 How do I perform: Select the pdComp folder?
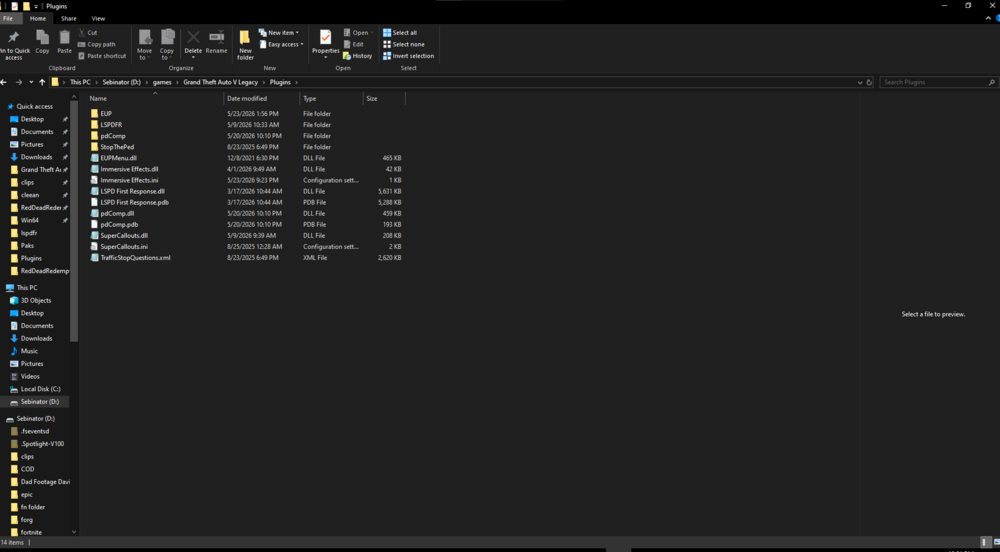(x=113, y=136)
